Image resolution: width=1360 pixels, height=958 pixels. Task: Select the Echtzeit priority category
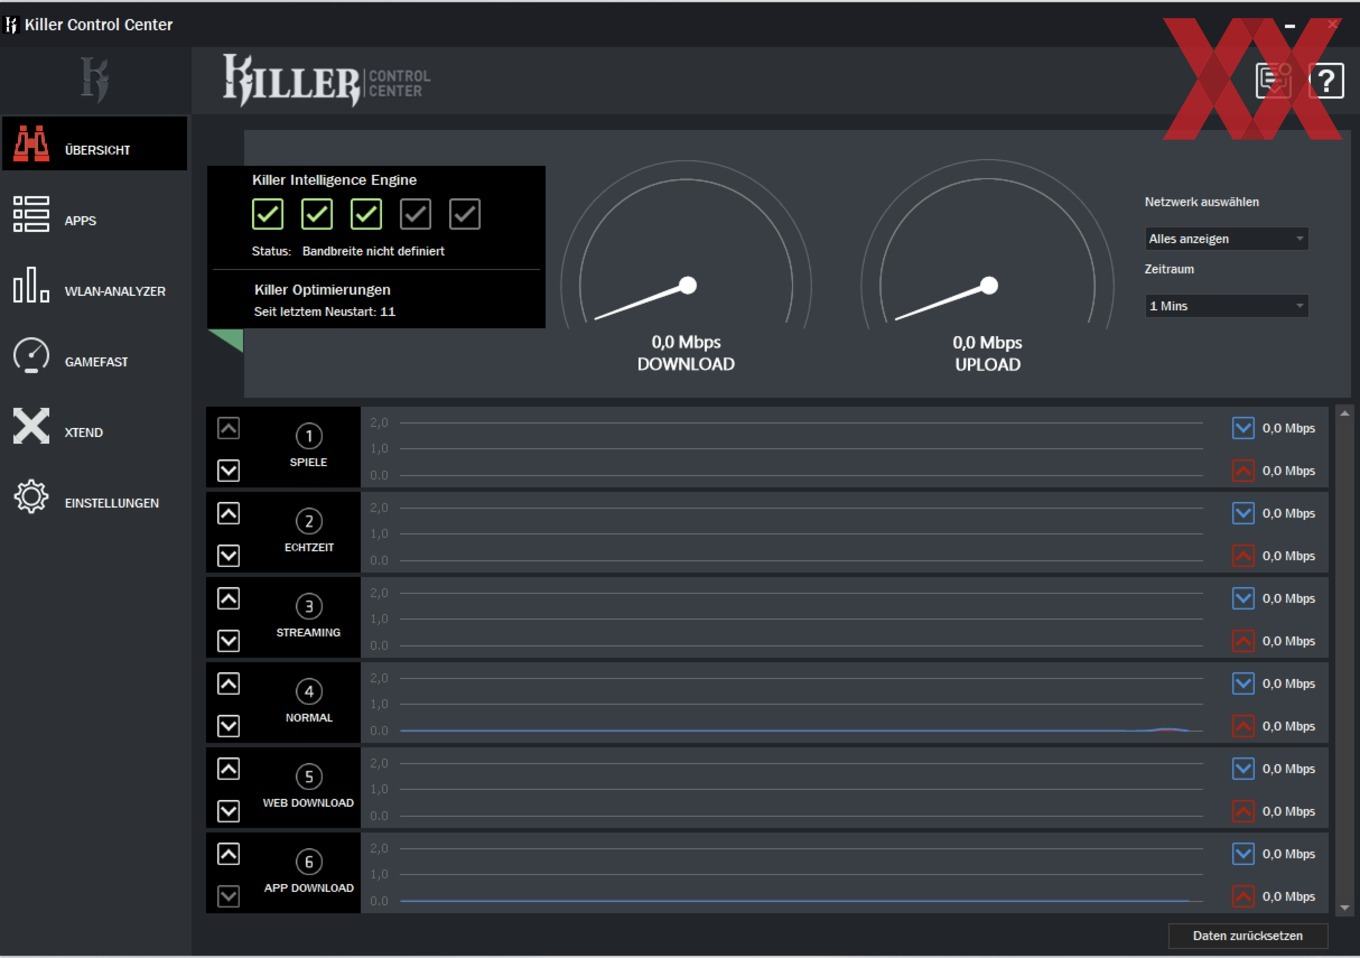(x=308, y=531)
